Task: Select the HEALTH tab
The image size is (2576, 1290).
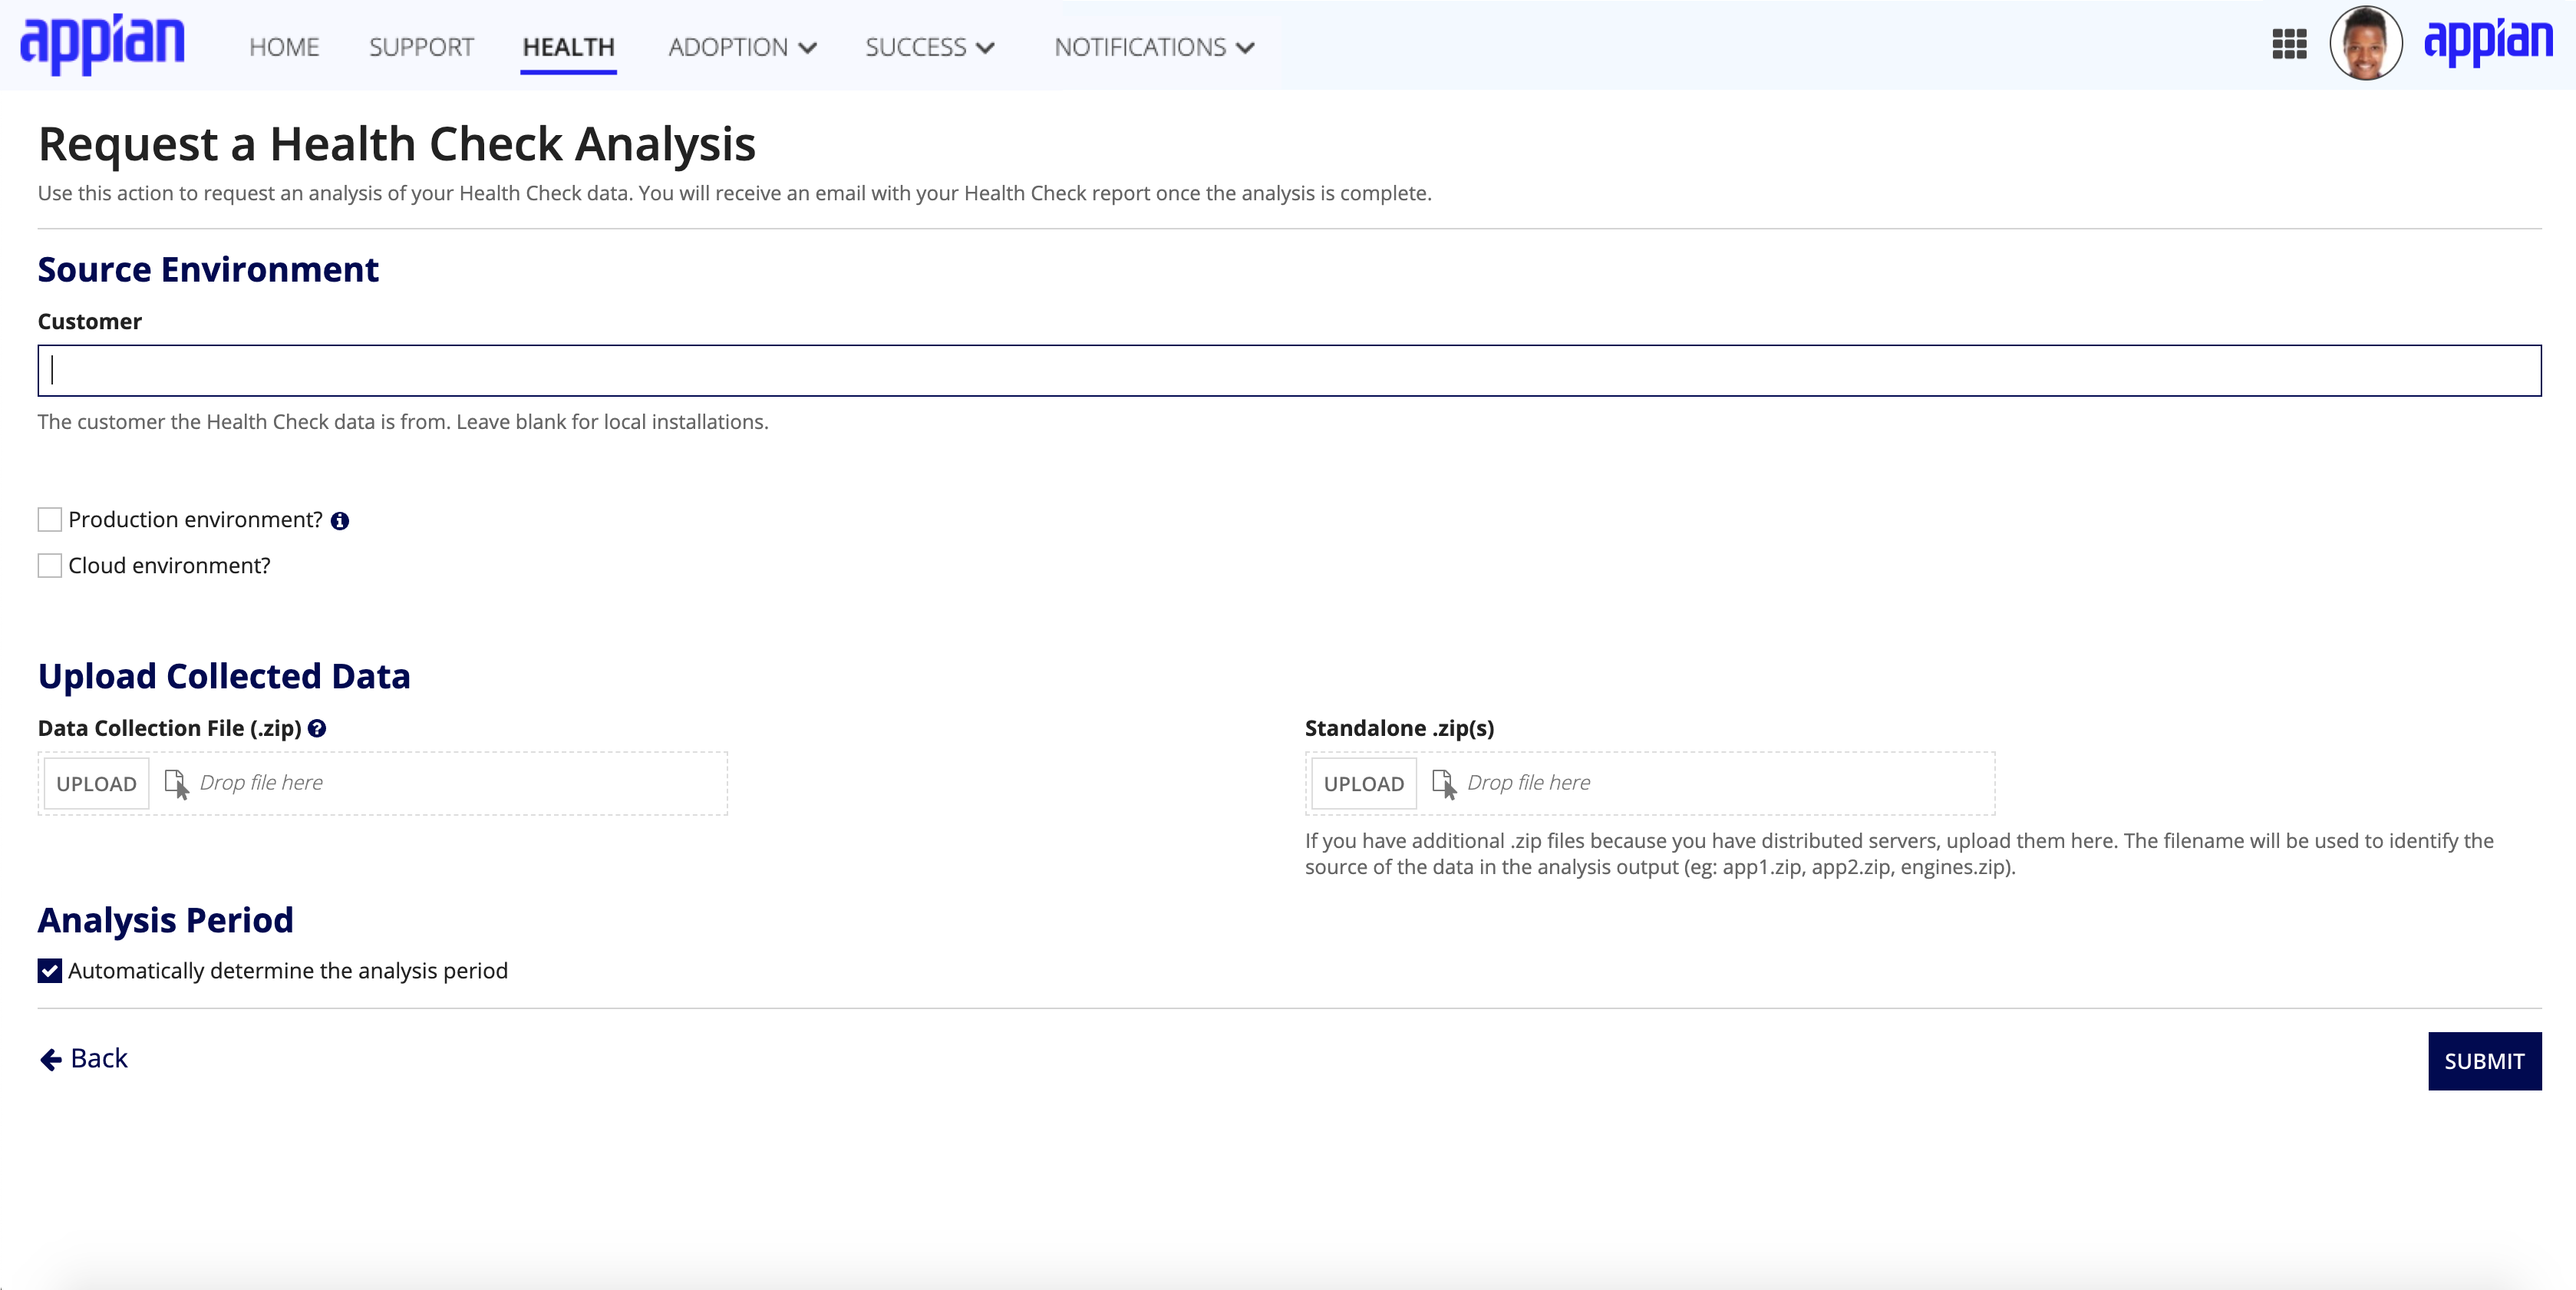Action: [568, 47]
